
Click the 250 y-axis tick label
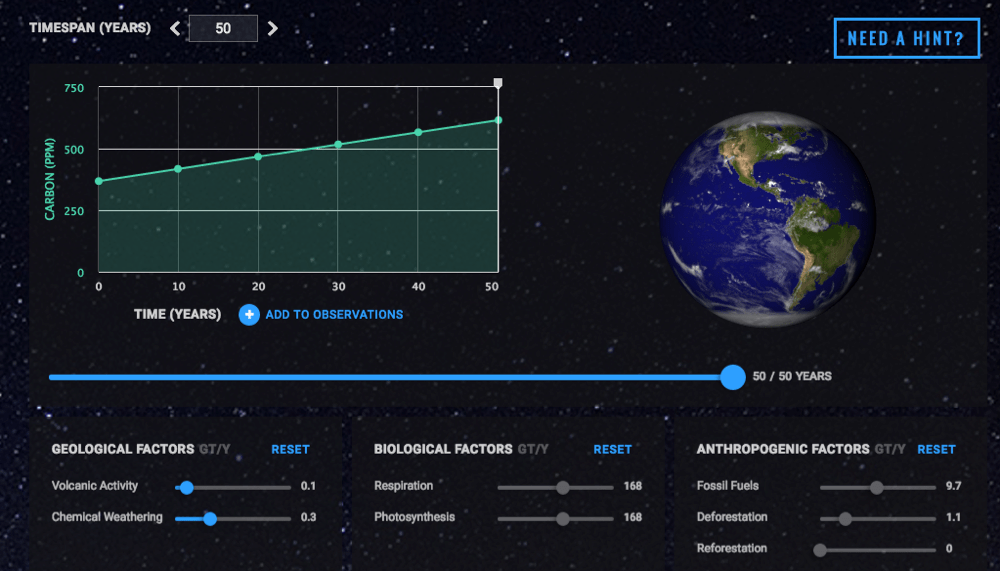tap(74, 211)
